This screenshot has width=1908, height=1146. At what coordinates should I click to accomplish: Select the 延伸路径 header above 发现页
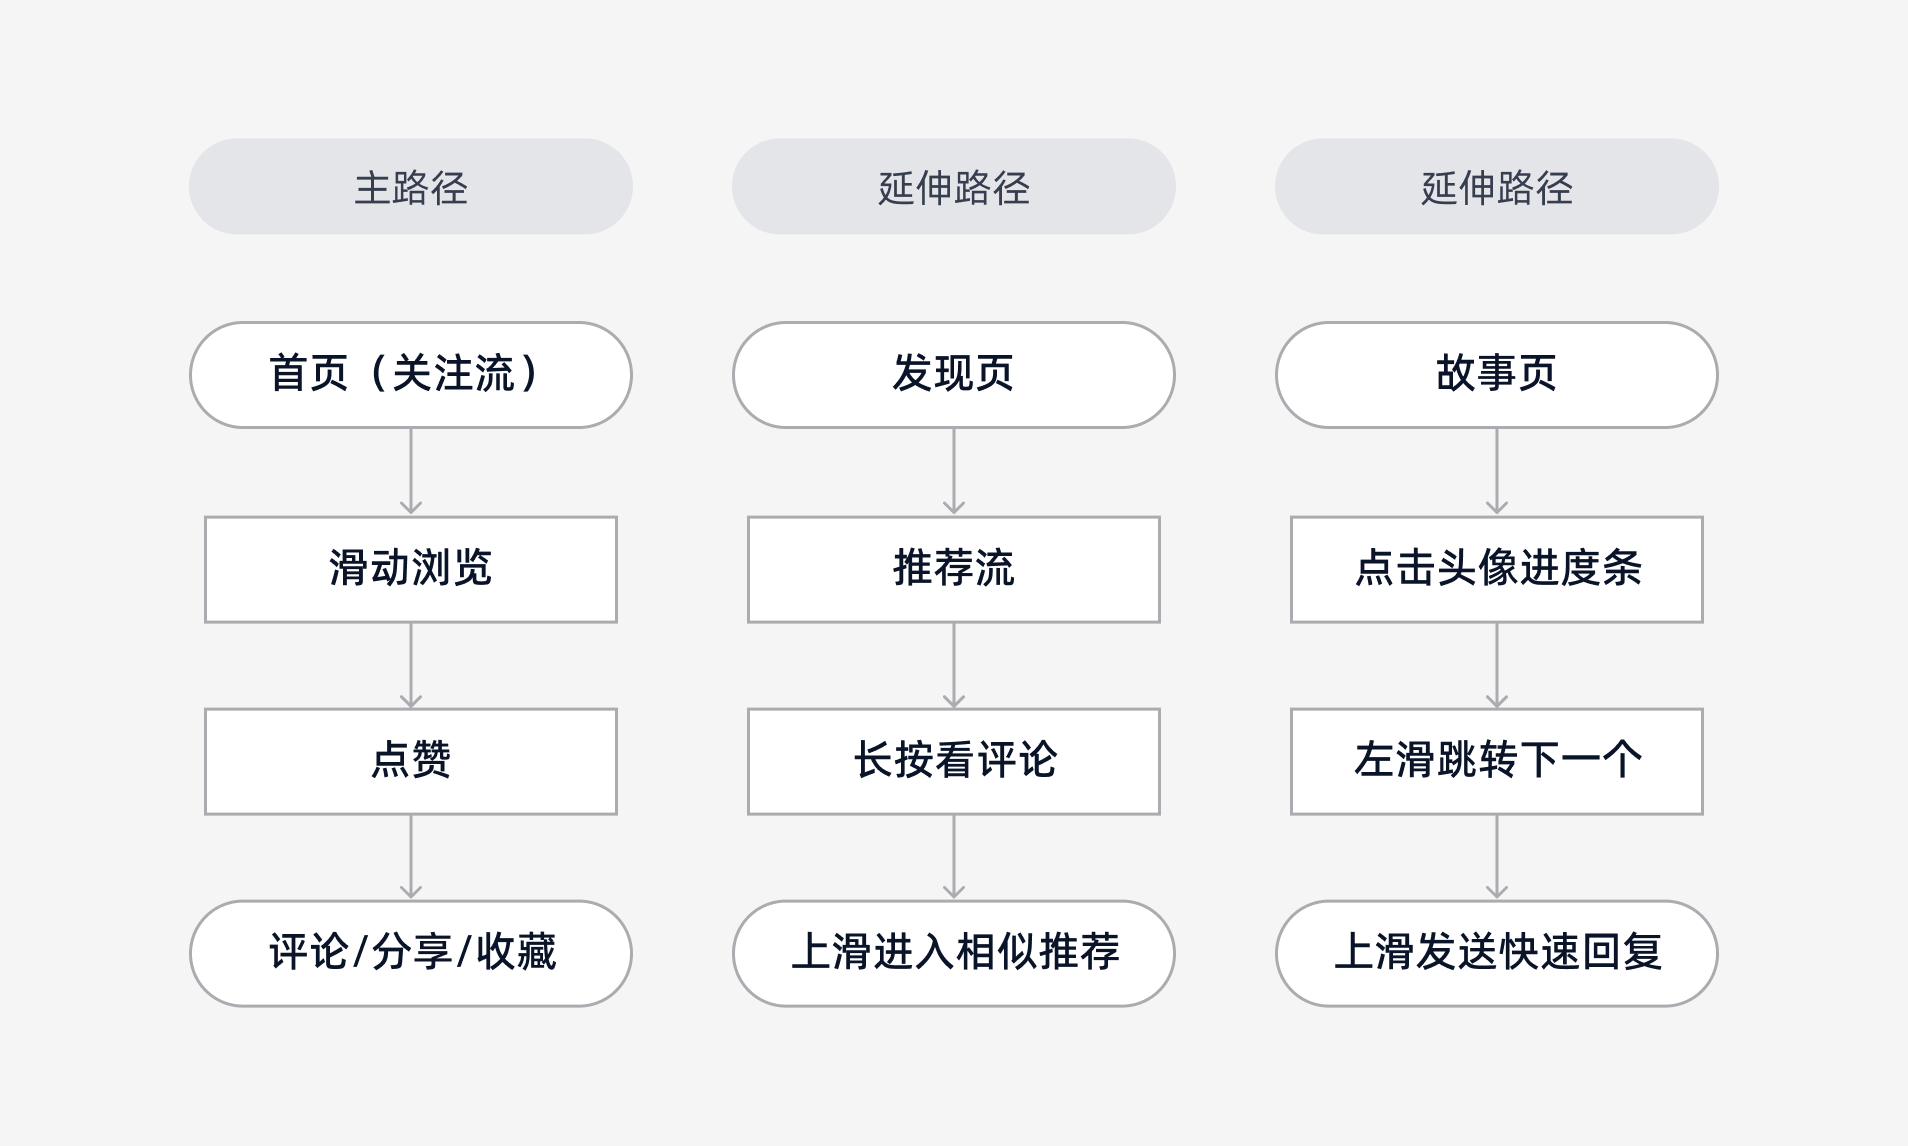click(953, 187)
